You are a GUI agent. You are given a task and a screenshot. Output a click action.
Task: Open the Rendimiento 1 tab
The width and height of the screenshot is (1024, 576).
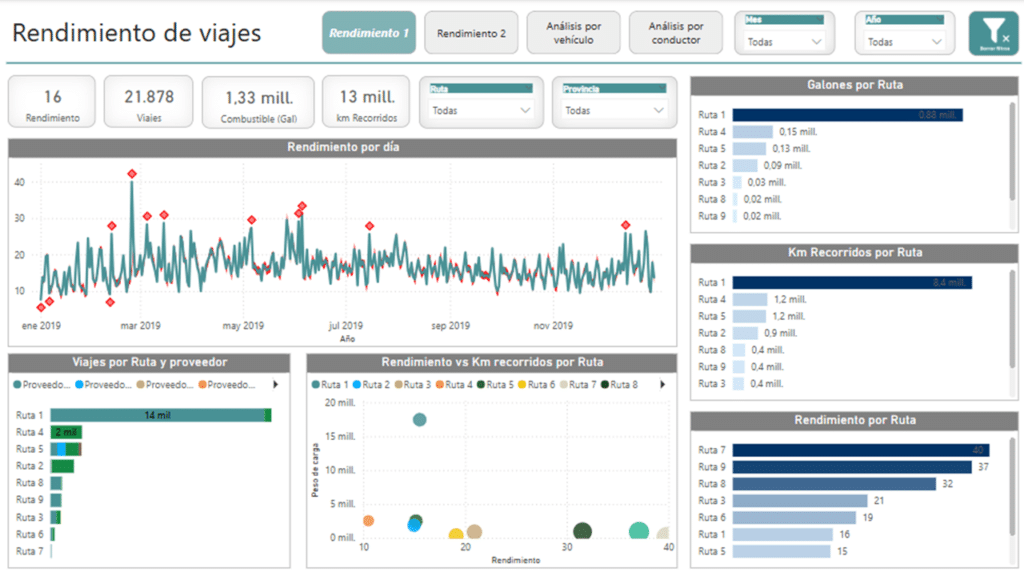click(x=369, y=33)
